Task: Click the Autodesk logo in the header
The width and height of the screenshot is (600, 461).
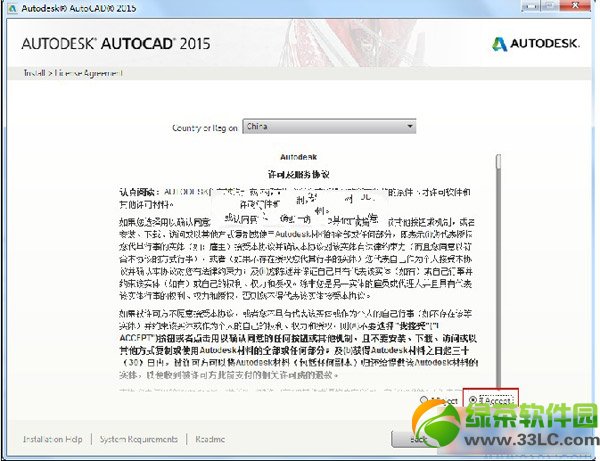Action: (535, 44)
